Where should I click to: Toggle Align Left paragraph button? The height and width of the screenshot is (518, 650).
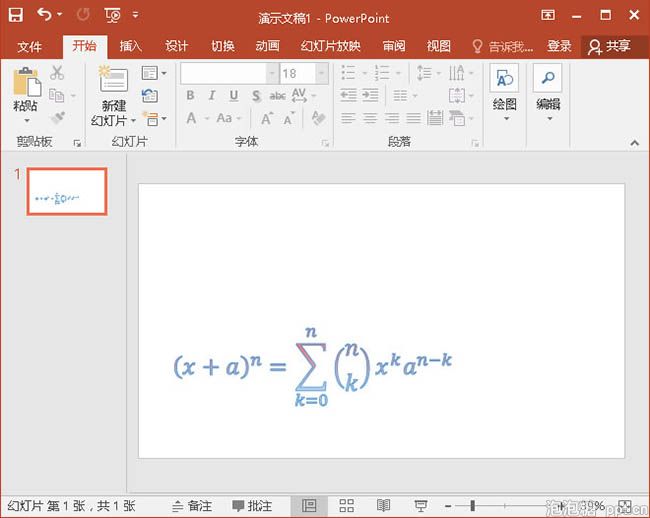point(348,119)
